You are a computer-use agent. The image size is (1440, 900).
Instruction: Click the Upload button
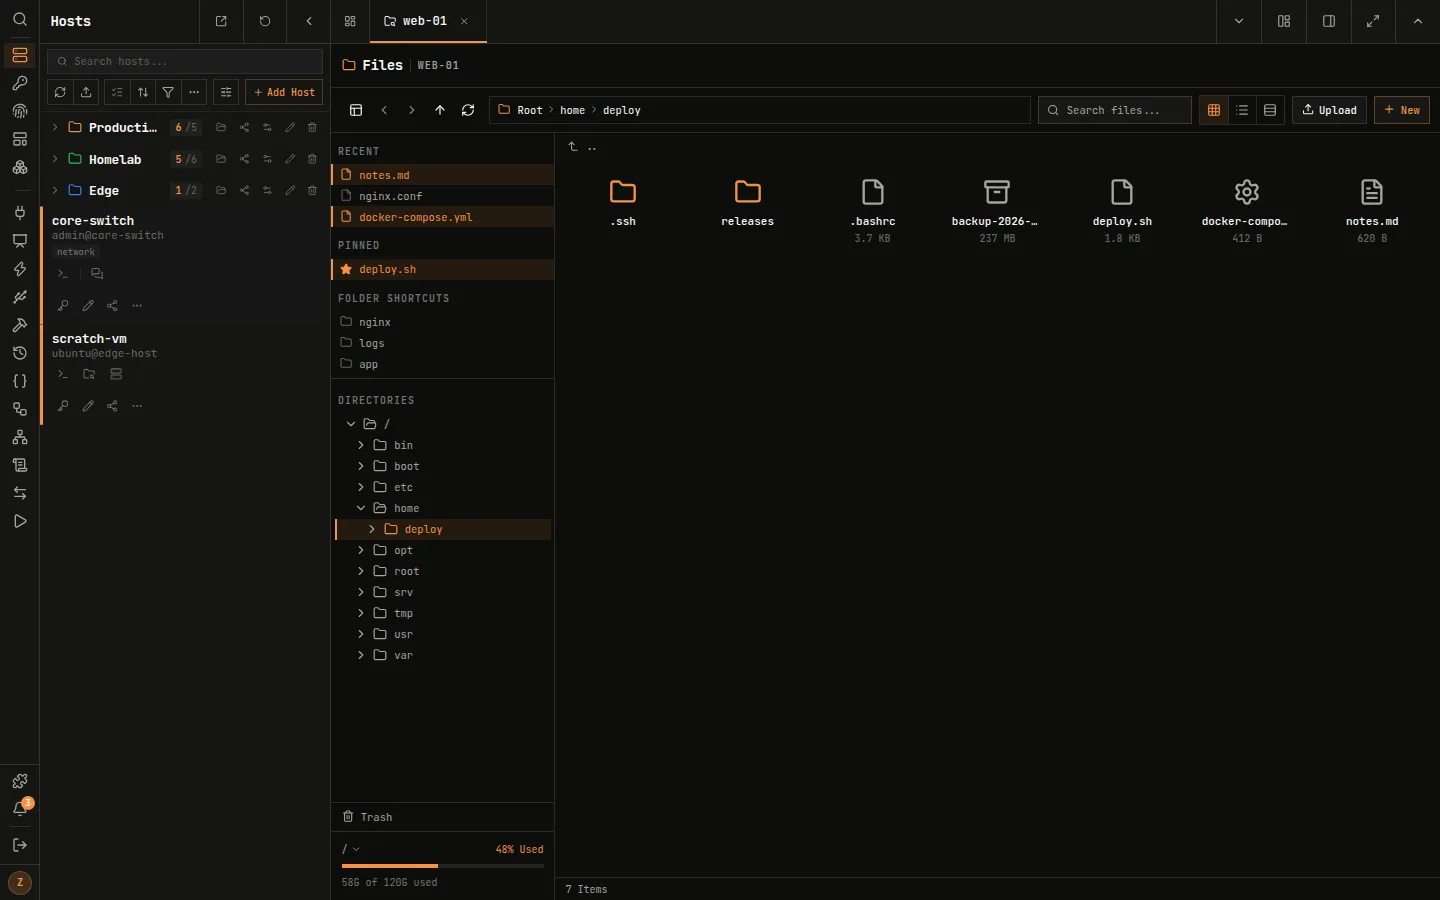click(x=1329, y=110)
